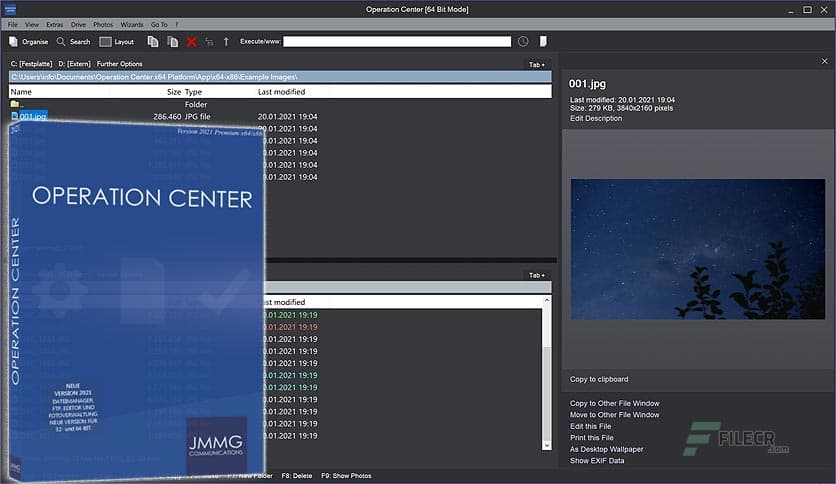The width and height of the screenshot is (836, 484).
Task: Open the Layout toolbar option
Action: click(x=117, y=42)
